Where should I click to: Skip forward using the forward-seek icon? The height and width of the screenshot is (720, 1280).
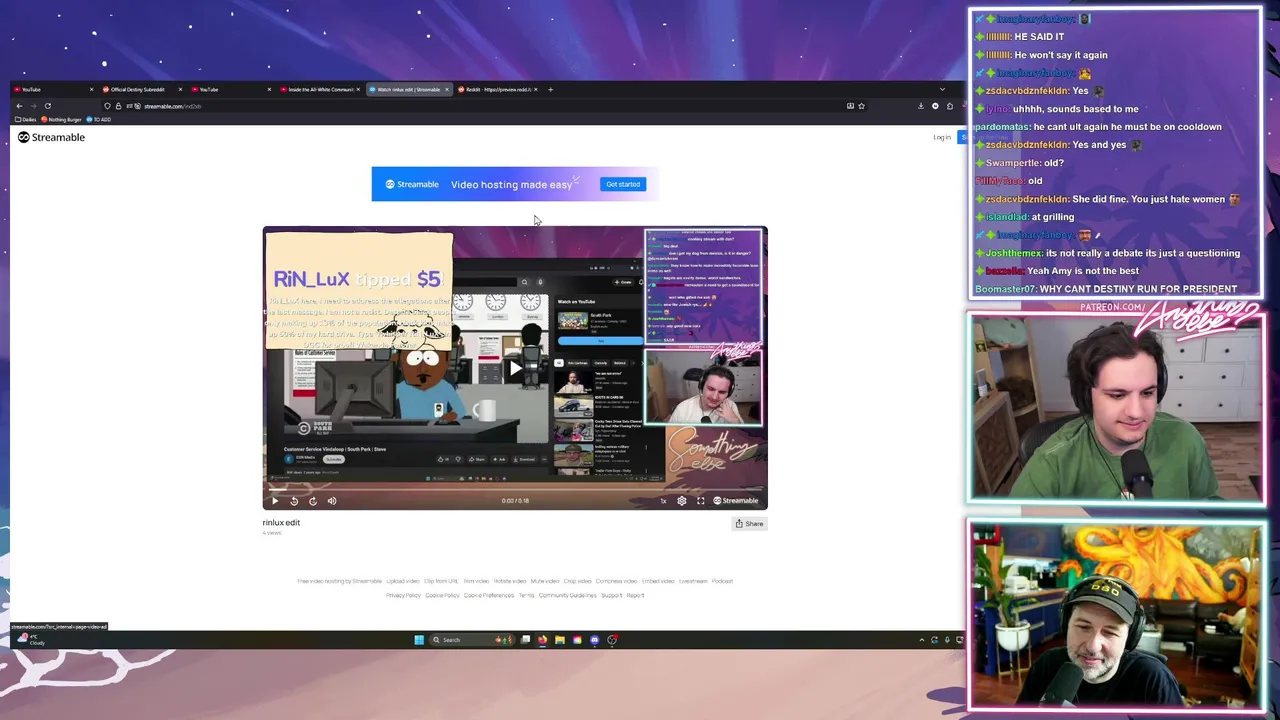coord(313,501)
